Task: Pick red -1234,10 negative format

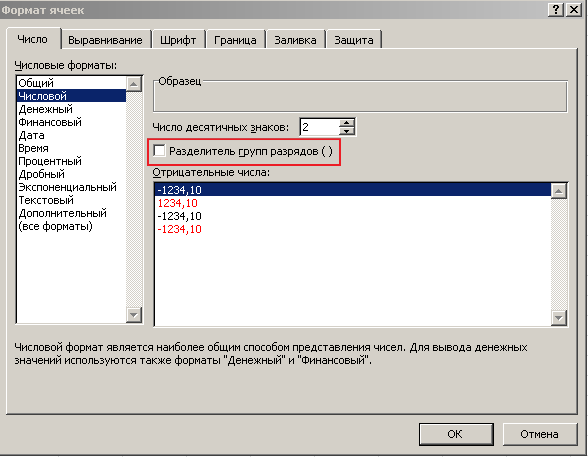Action: (179, 229)
